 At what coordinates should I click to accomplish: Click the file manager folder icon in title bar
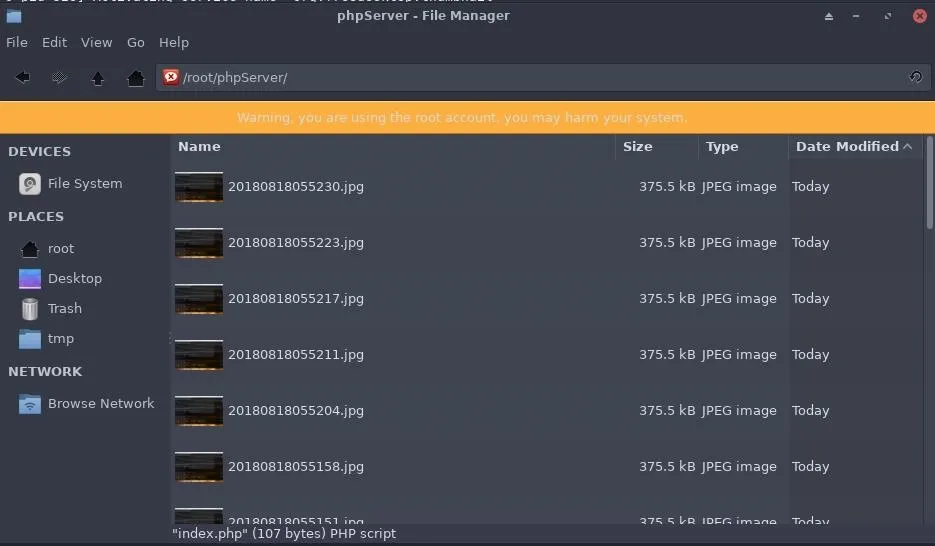[x=14, y=16]
